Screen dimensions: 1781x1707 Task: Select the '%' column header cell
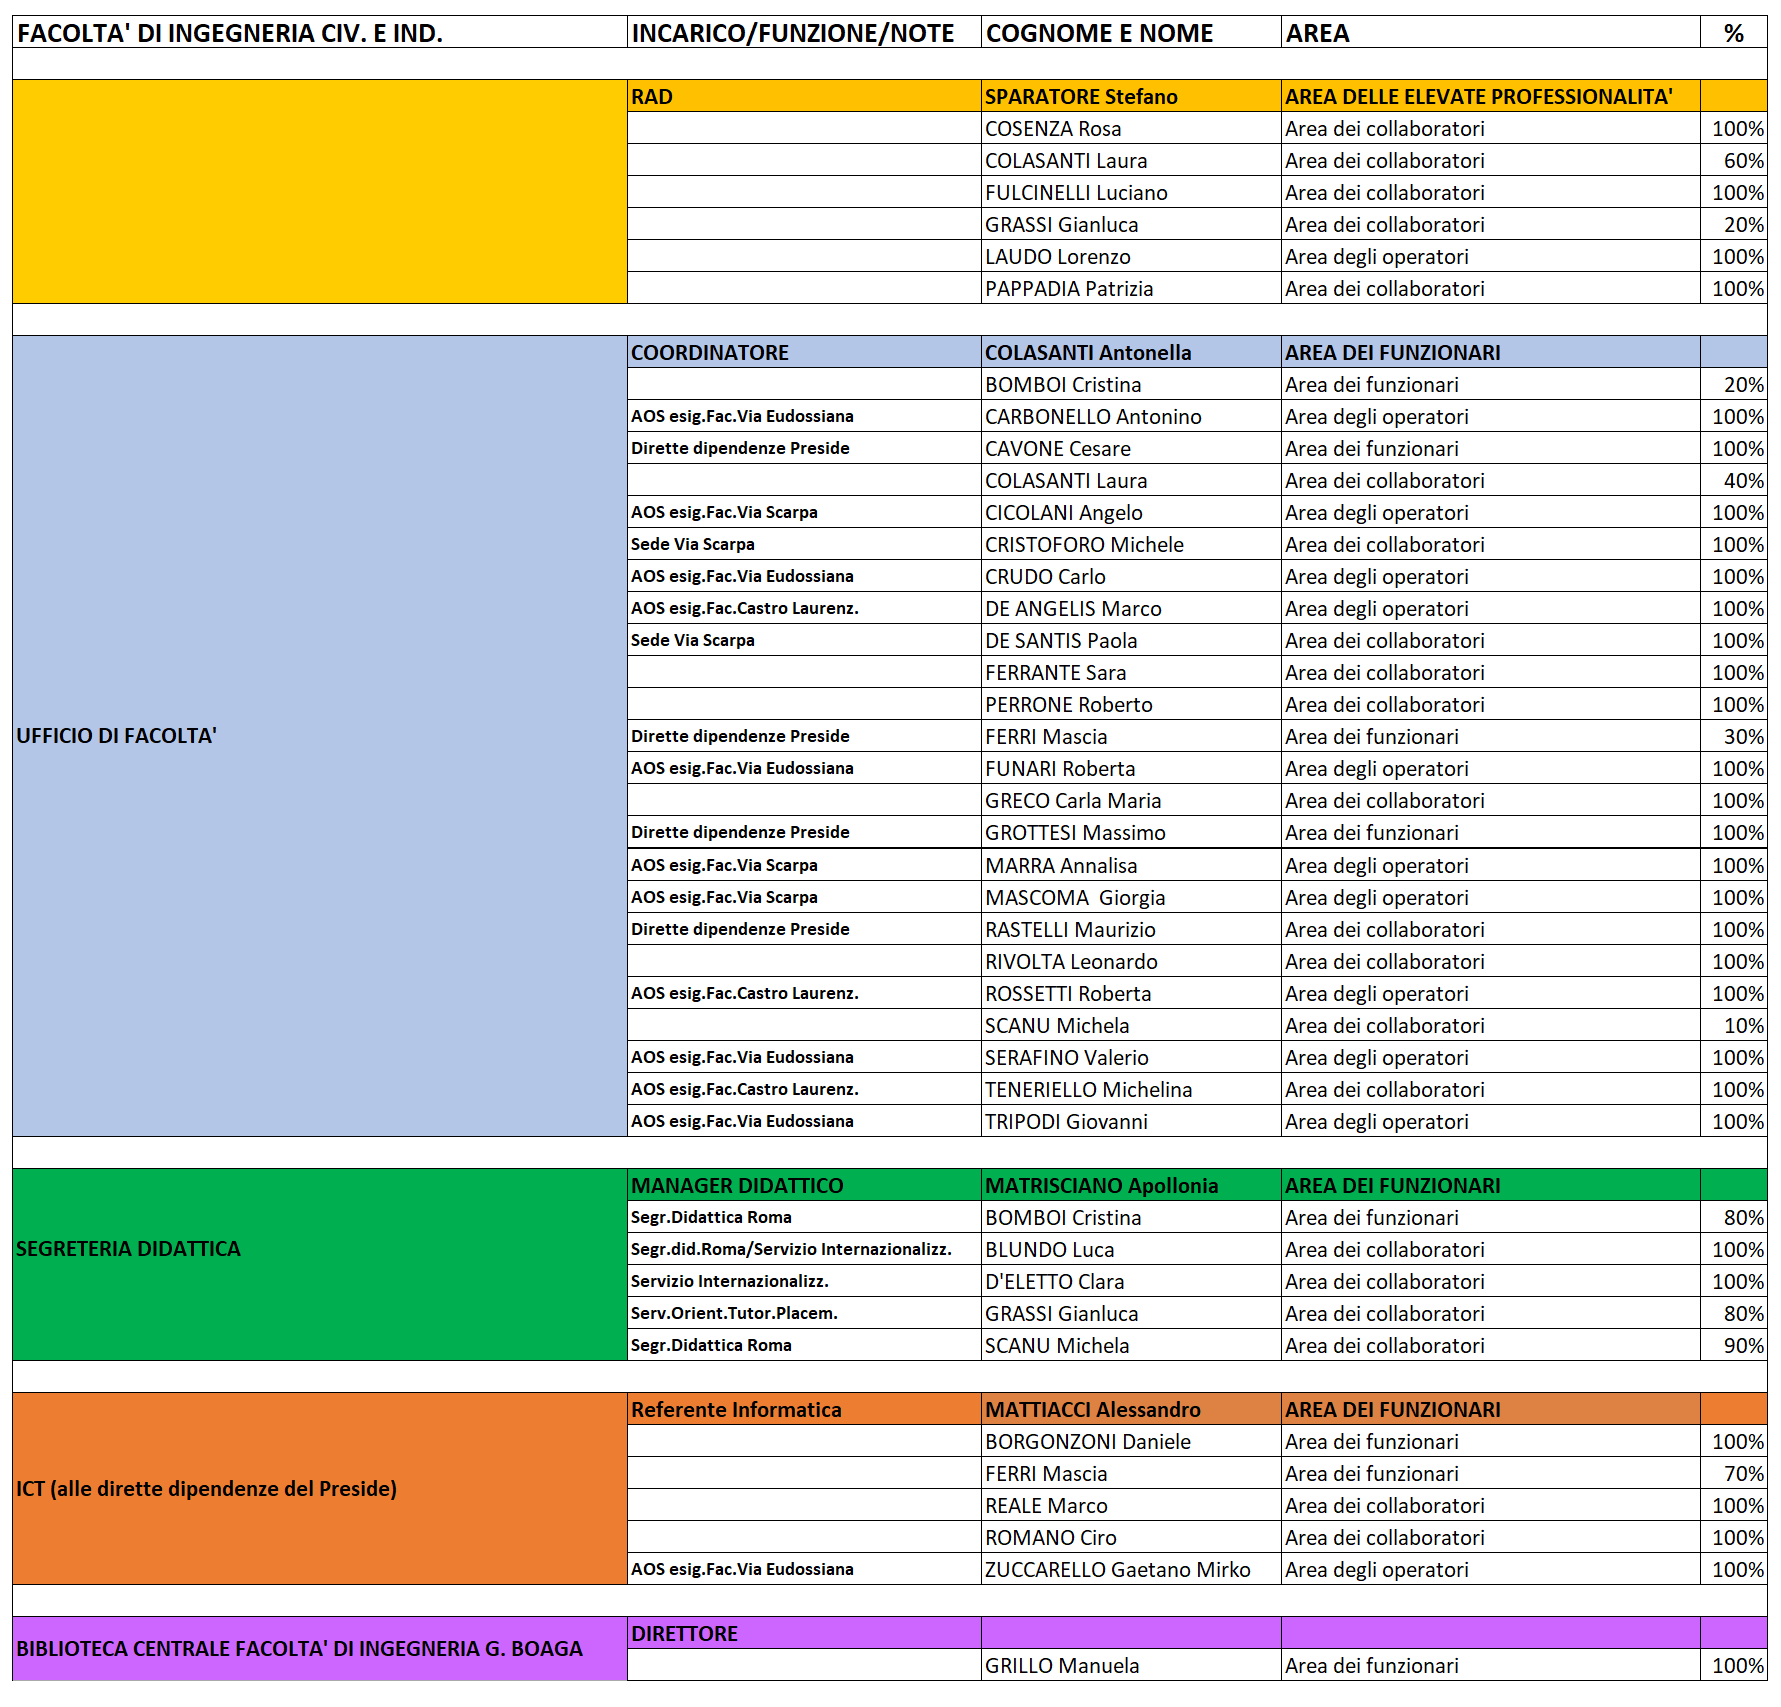point(1733,33)
